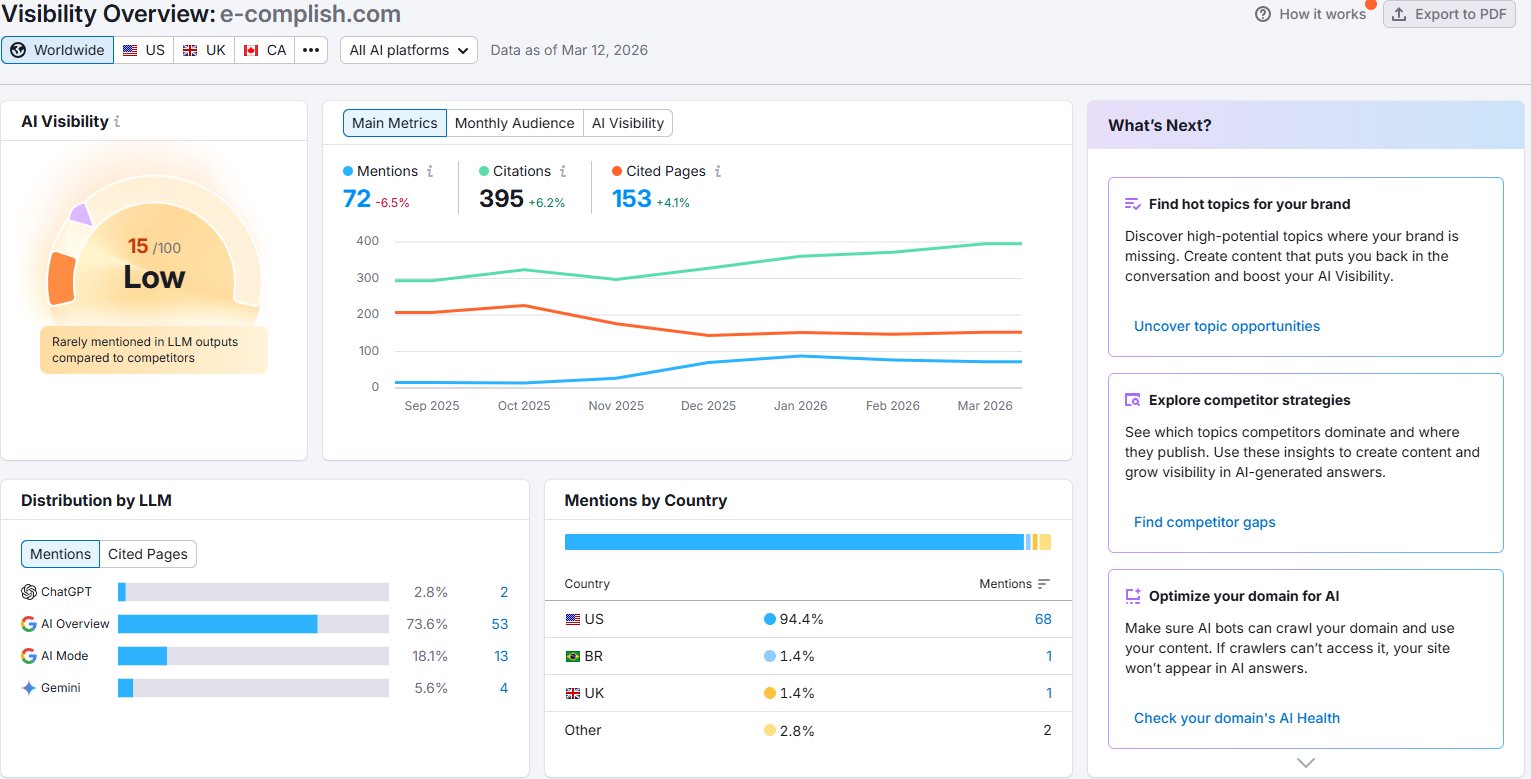Click the AI Visibility info icon
The height and width of the screenshot is (779, 1531).
tap(117, 122)
